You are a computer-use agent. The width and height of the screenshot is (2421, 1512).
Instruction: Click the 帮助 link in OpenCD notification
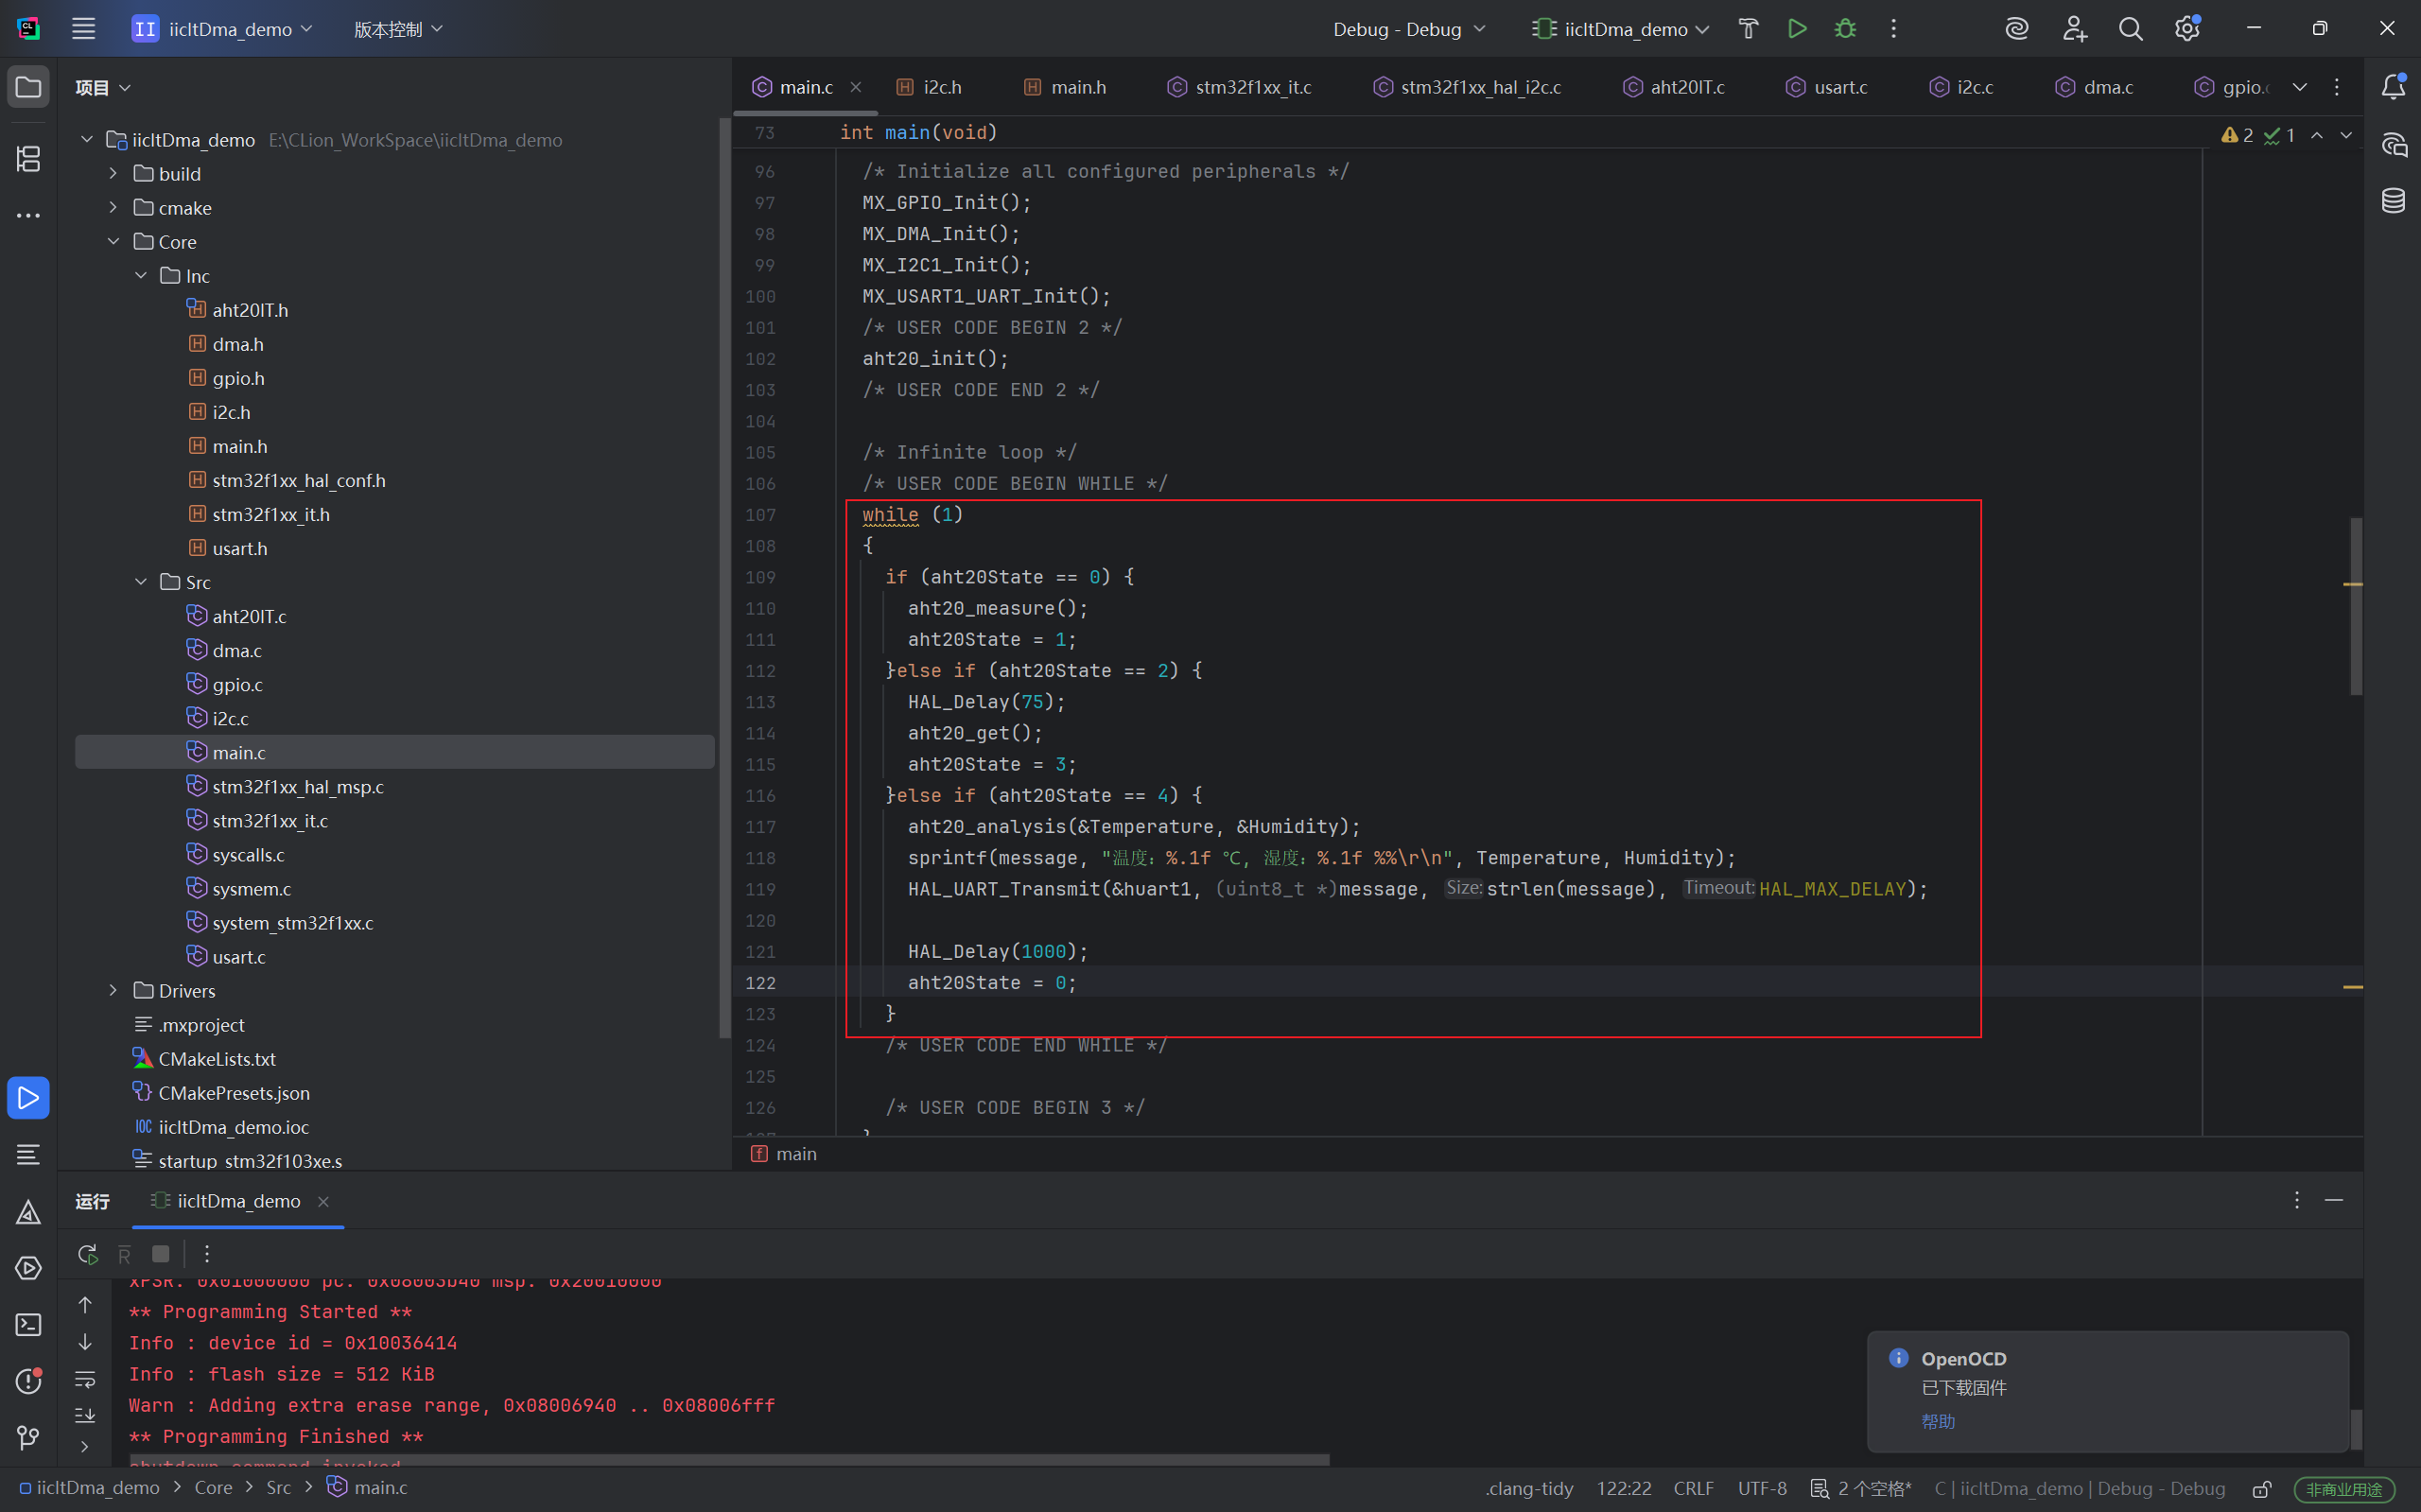coord(1937,1421)
